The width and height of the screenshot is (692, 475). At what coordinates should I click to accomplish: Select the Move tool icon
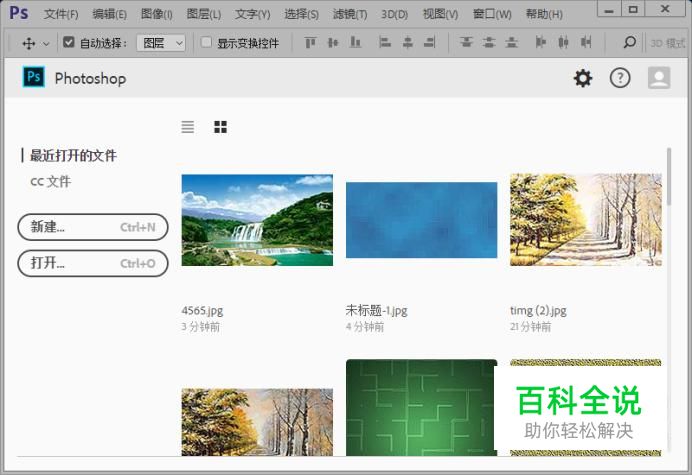(28, 43)
